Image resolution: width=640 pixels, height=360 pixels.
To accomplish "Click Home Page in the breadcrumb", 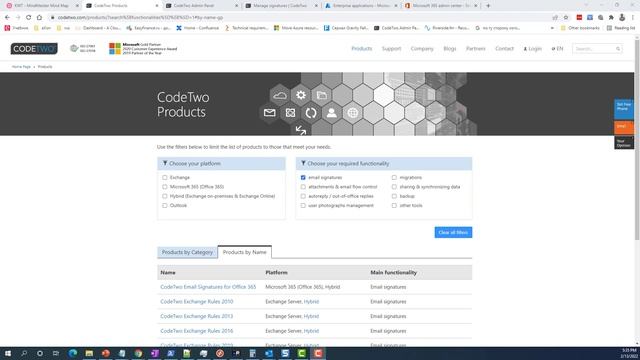I will tap(21, 67).
